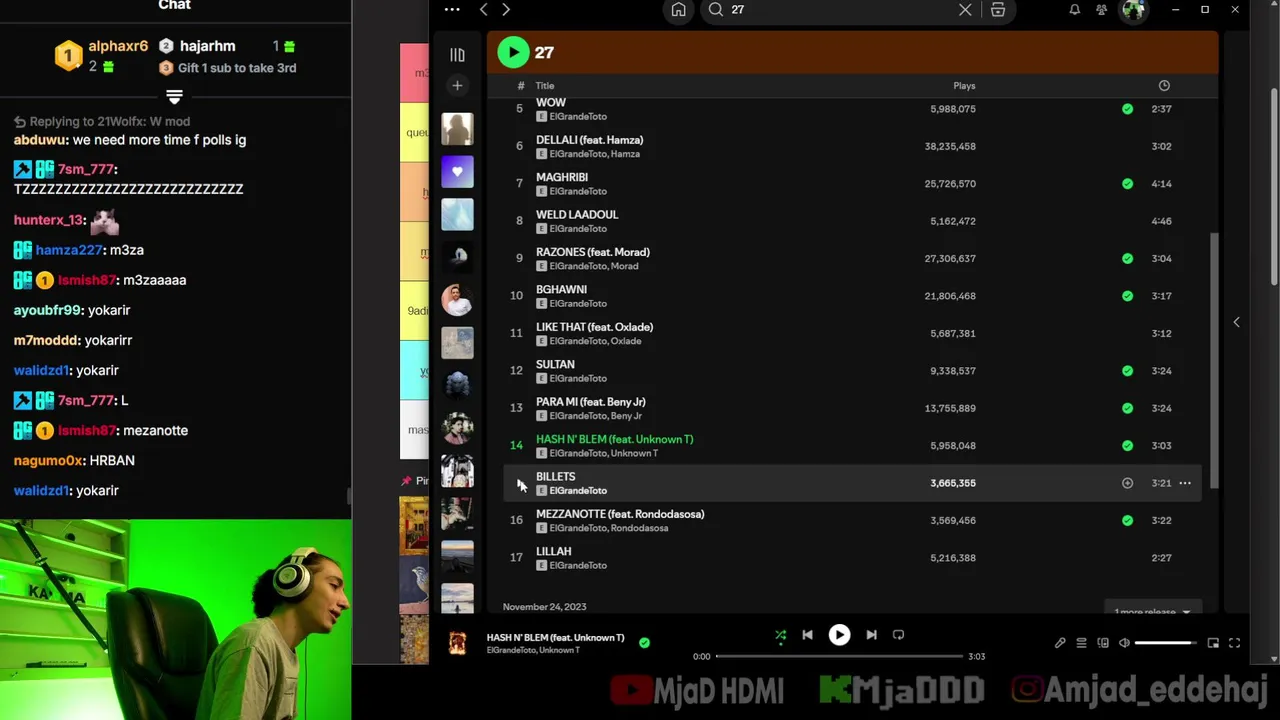Toggle saved checkmark for HASH N' BLEM row
The height and width of the screenshot is (720, 1280).
(1127, 446)
